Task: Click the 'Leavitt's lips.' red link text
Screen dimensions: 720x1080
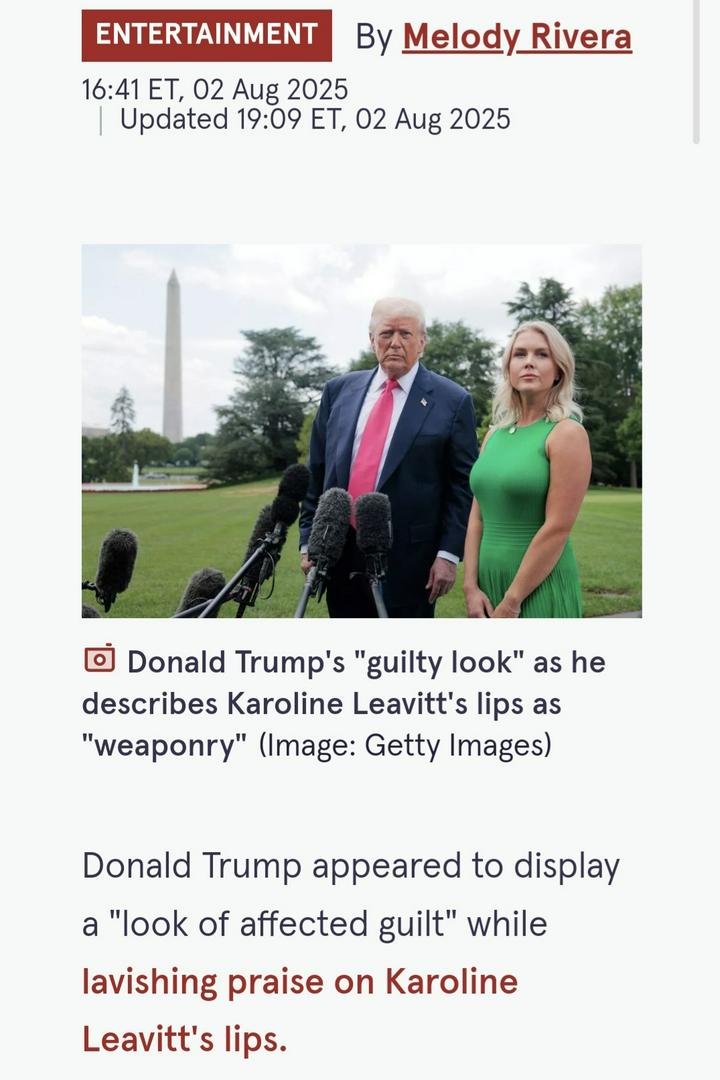Action: coord(185,1039)
